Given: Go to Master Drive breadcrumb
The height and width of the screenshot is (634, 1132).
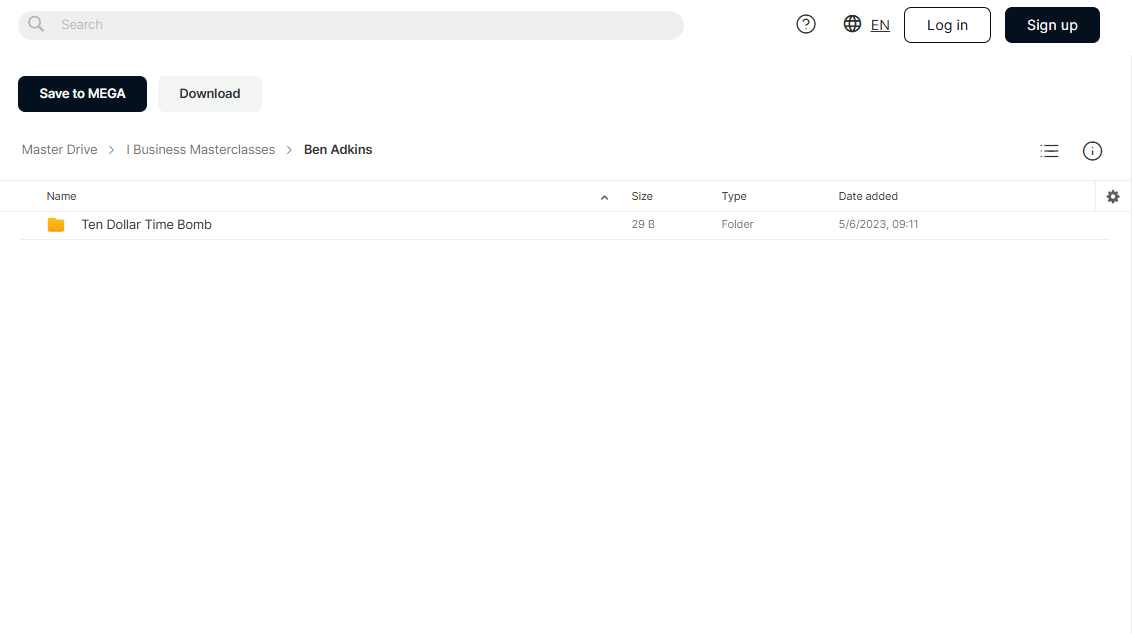Looking at the screenshot, I should 59,149.
